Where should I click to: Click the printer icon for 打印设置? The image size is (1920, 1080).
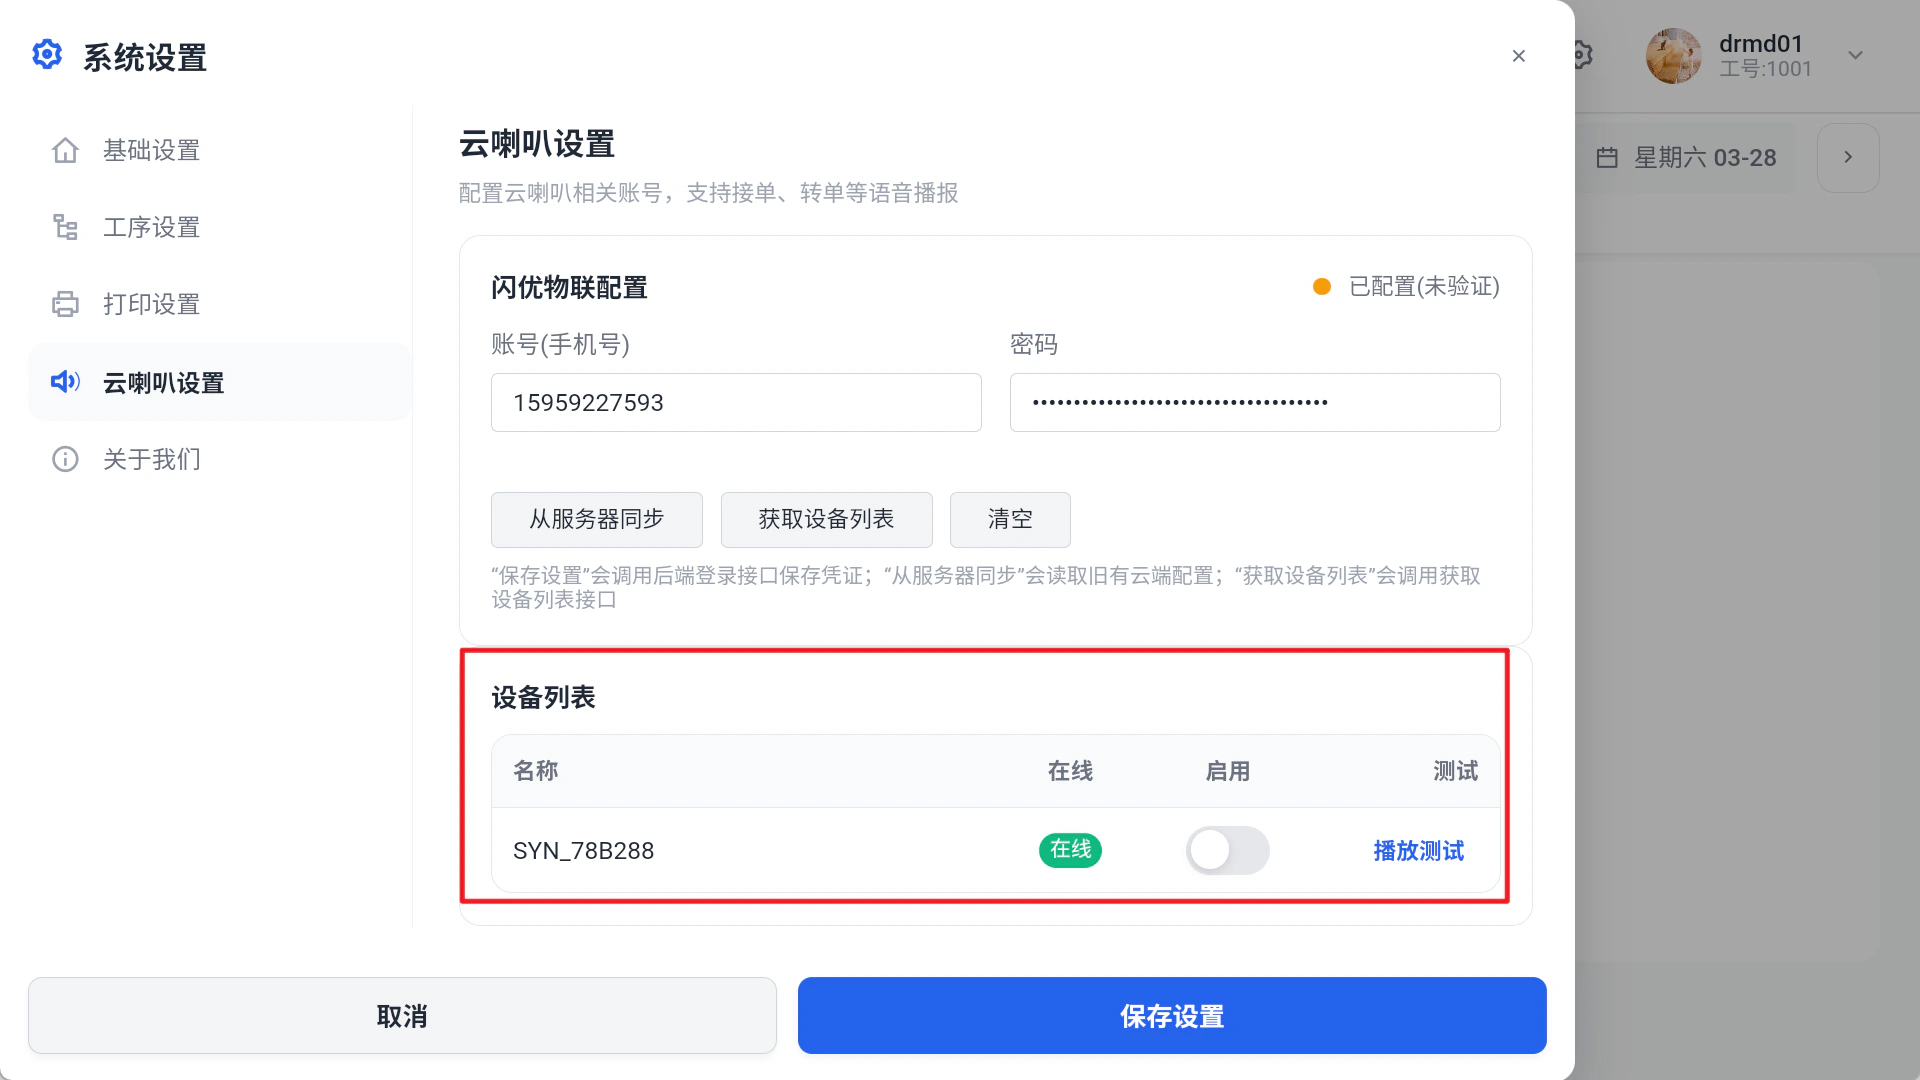point(65,304)
